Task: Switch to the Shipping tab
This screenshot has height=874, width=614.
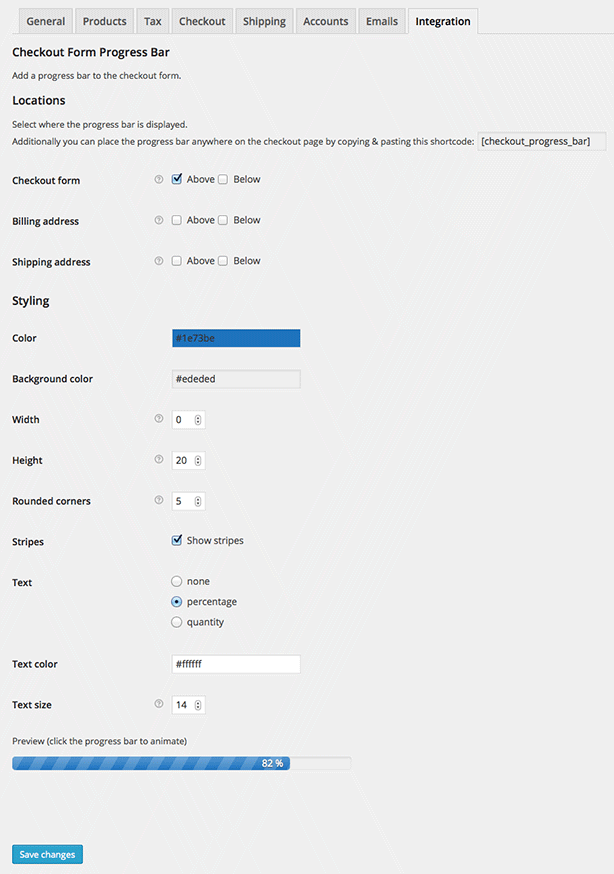Action: pos(264,21)
